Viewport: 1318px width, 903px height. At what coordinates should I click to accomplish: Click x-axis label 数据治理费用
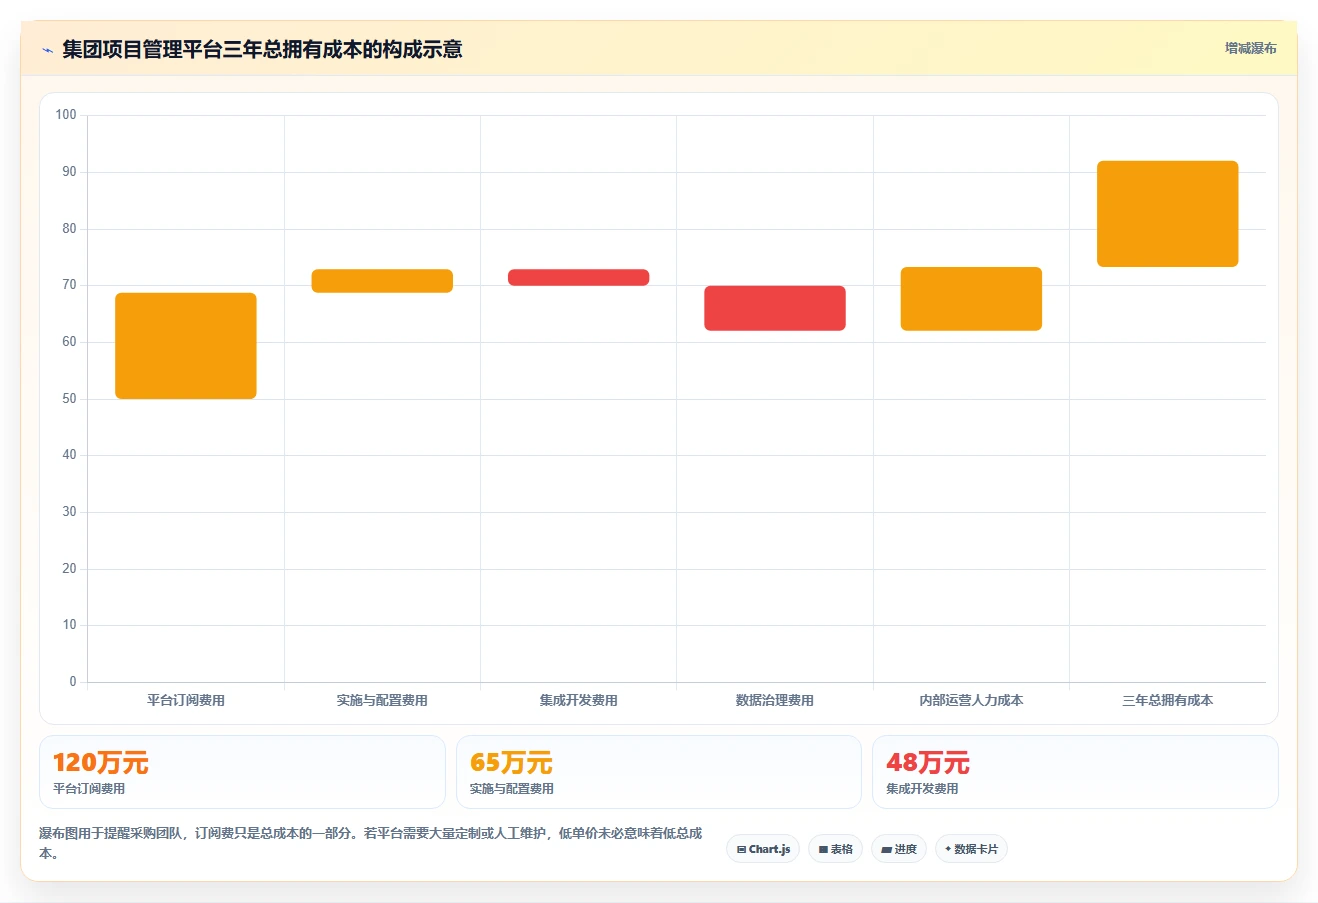pyautogui.click(x=775, y=700)
